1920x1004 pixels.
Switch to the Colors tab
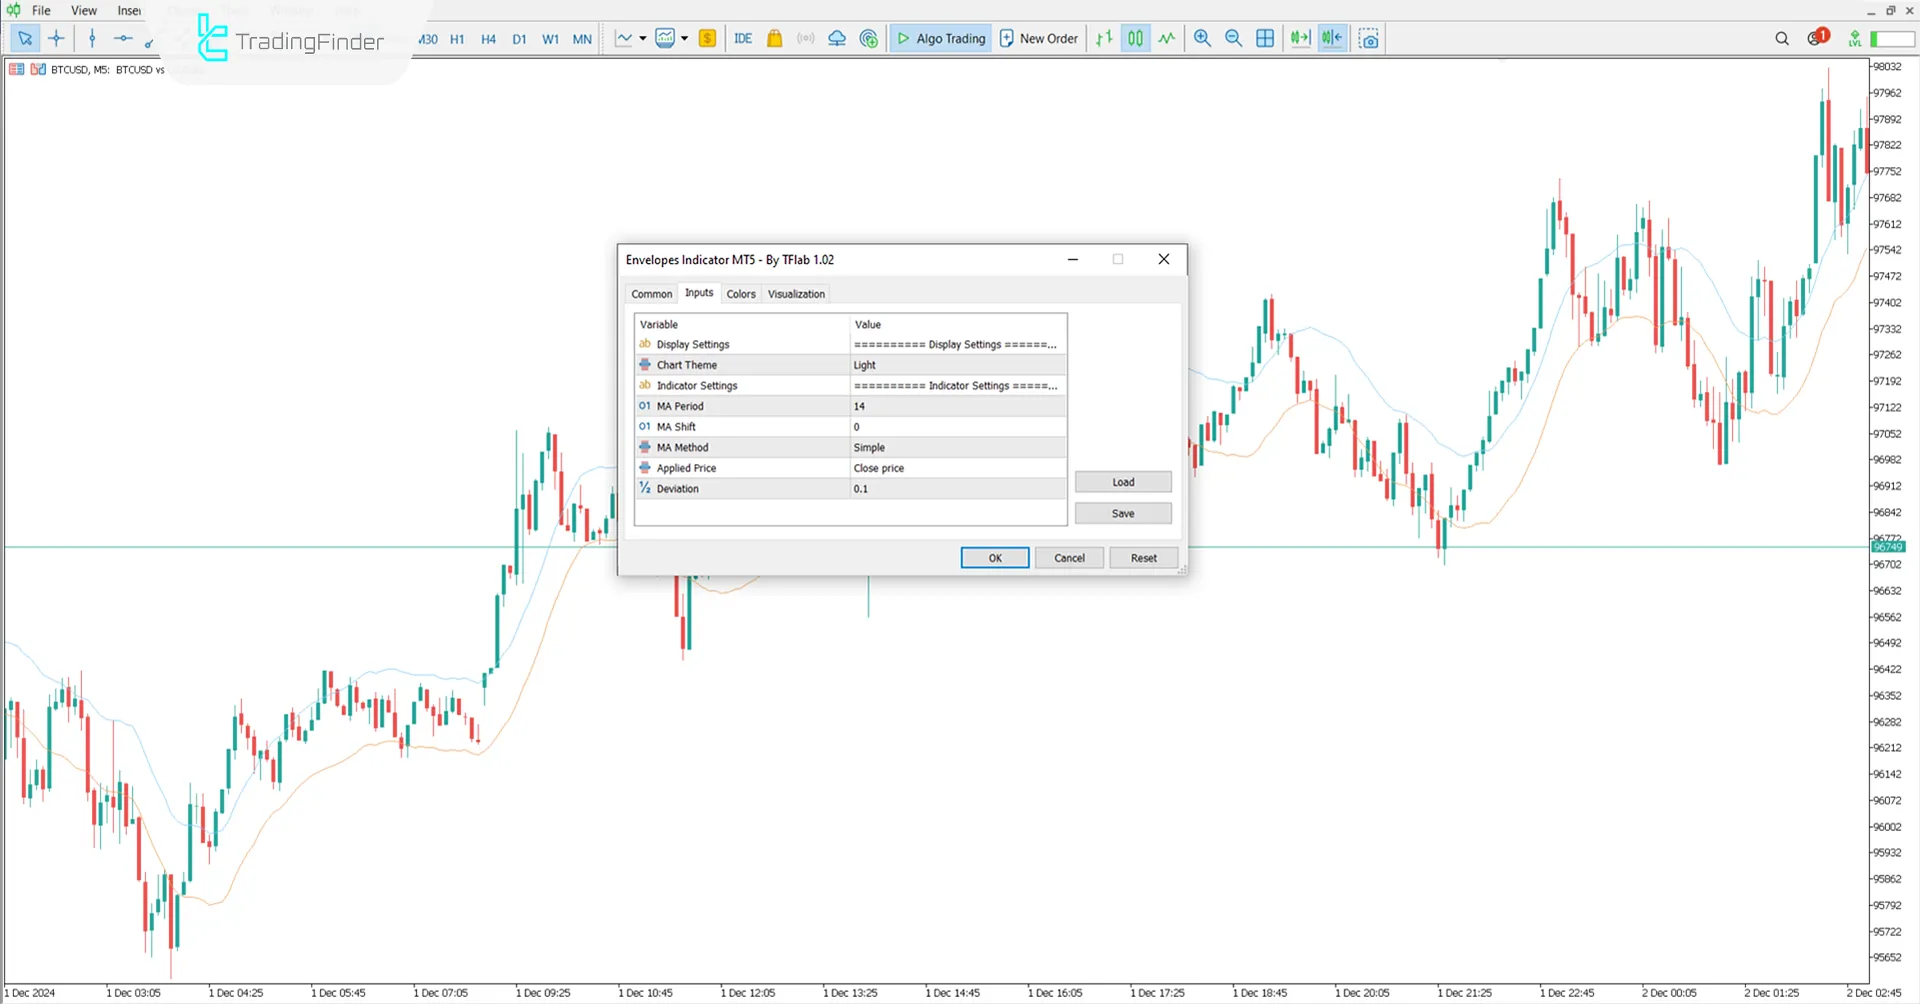pyautogui.click(x=740, y=294)
